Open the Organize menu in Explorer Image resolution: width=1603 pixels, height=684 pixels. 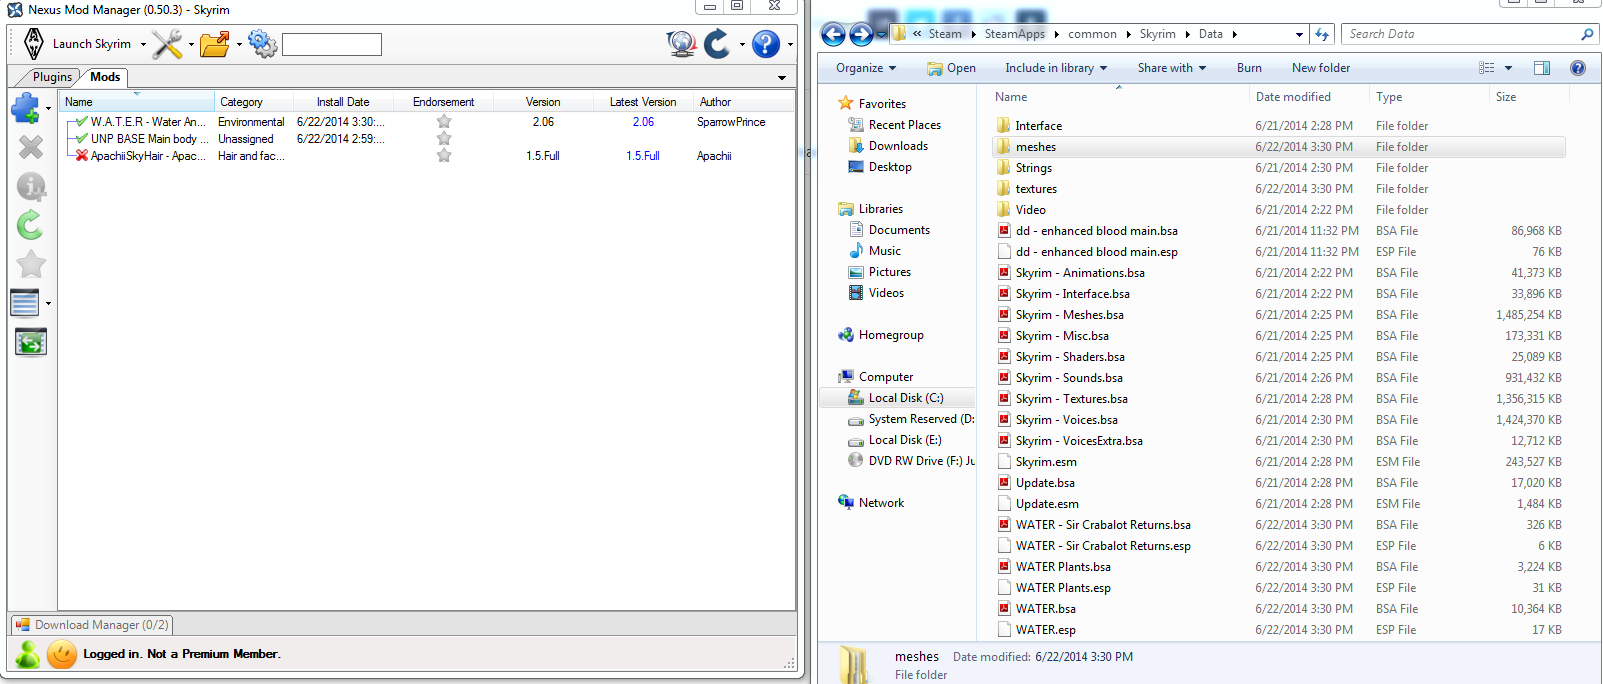point(866,68)
